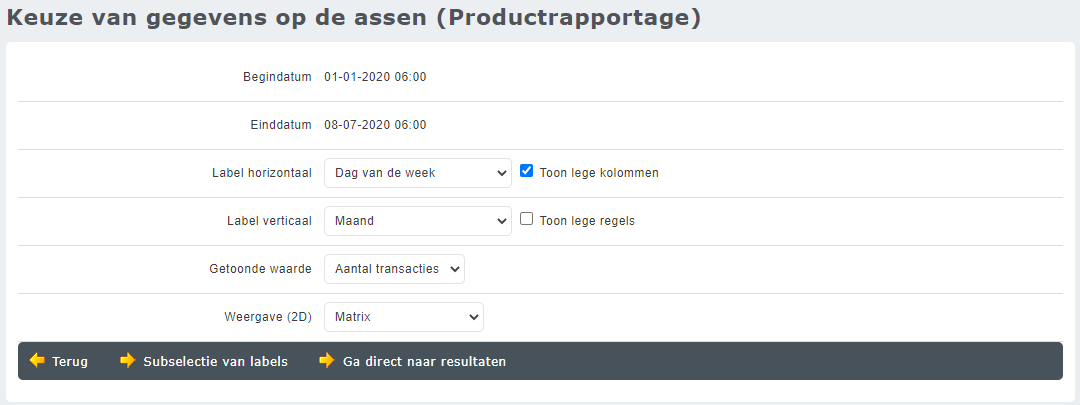Open the Weergave (2D) Matrix dropdown
This screenshot has width=1080, height=405.
(x=403, y=317)
